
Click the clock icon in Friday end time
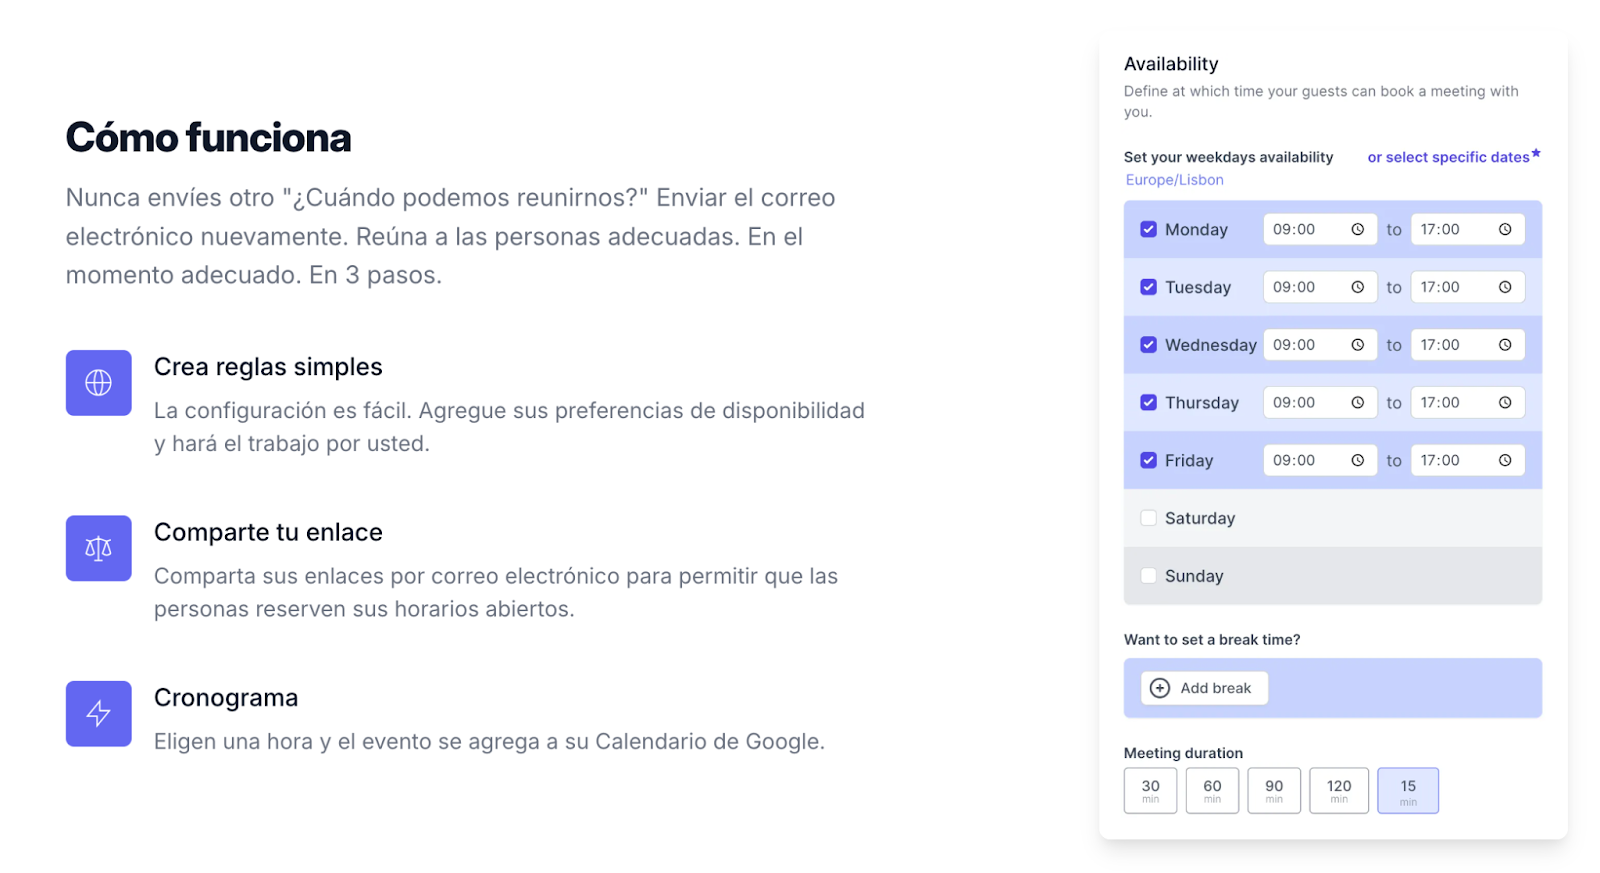pyautogui.click(x=1504, y=461)
